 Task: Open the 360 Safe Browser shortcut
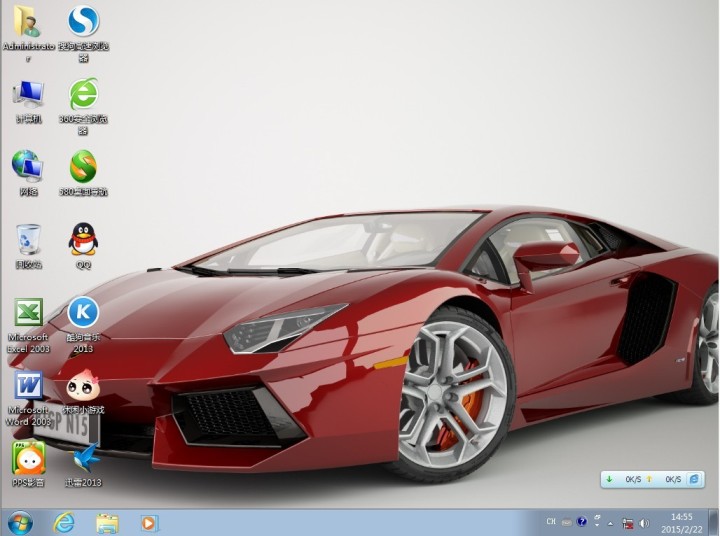tap(83, 94)
